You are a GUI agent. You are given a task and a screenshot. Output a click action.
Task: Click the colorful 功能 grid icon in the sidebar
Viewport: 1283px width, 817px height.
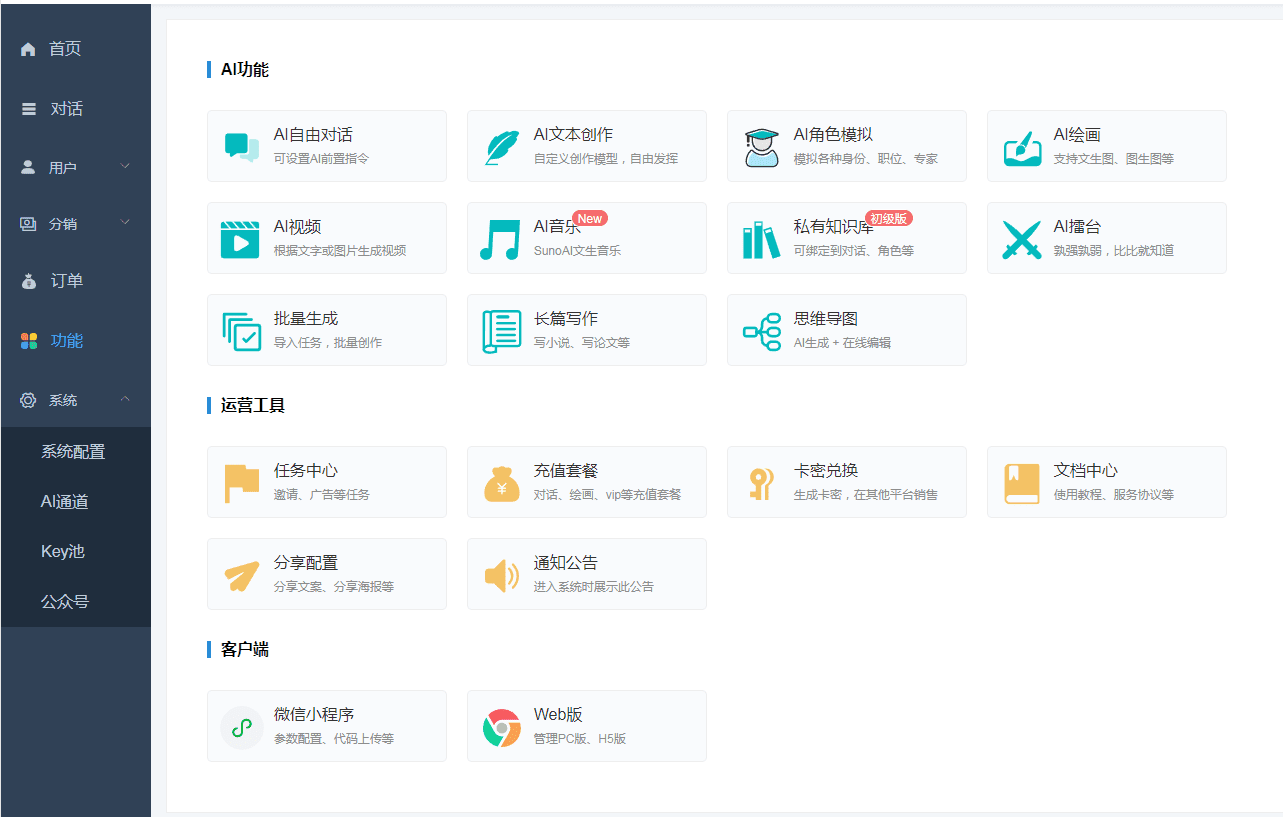click(x=29, y=341)
